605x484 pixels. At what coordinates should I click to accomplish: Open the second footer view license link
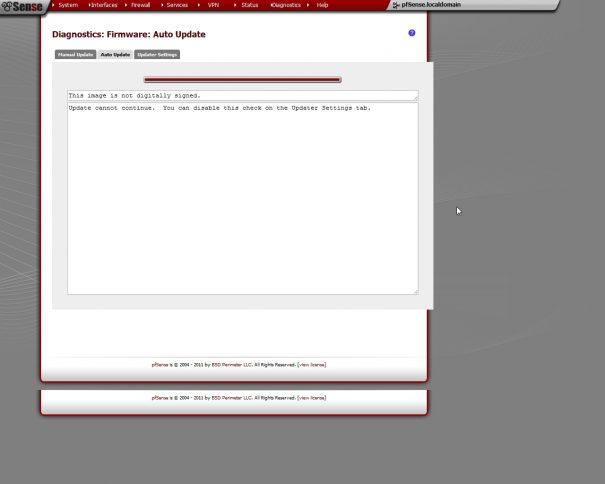[312, 398]
